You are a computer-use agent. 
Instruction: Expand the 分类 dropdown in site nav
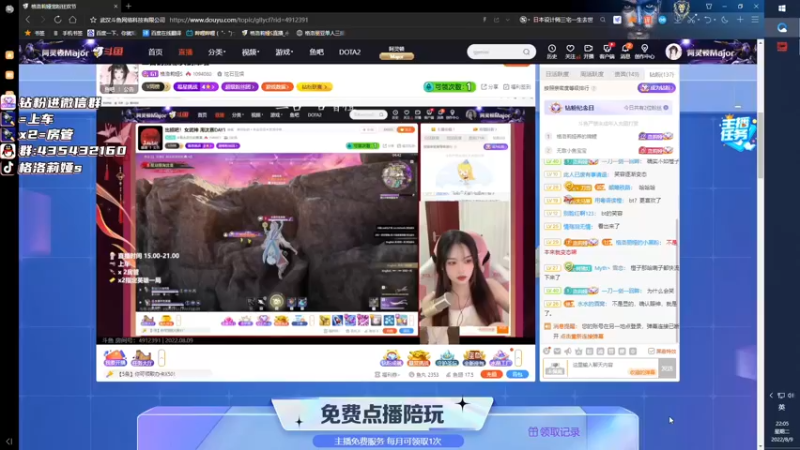tap(217, 52)
